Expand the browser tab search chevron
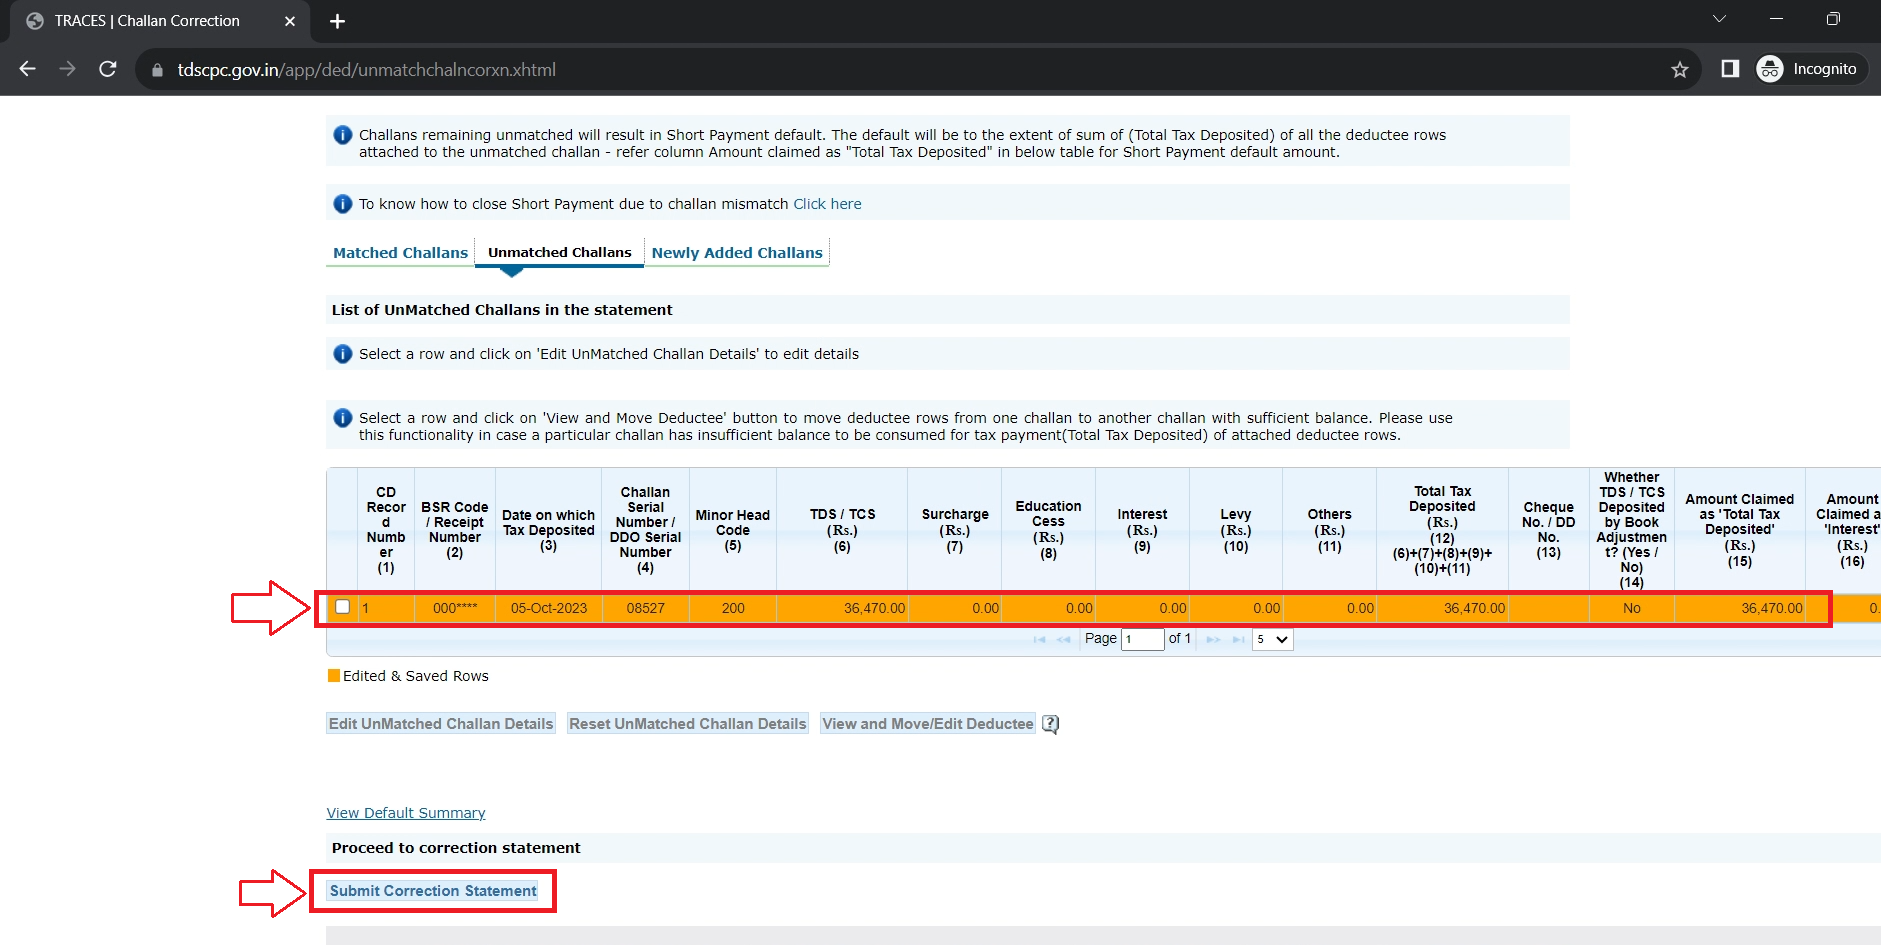 pyautogui.click(x=1719, y=19)
